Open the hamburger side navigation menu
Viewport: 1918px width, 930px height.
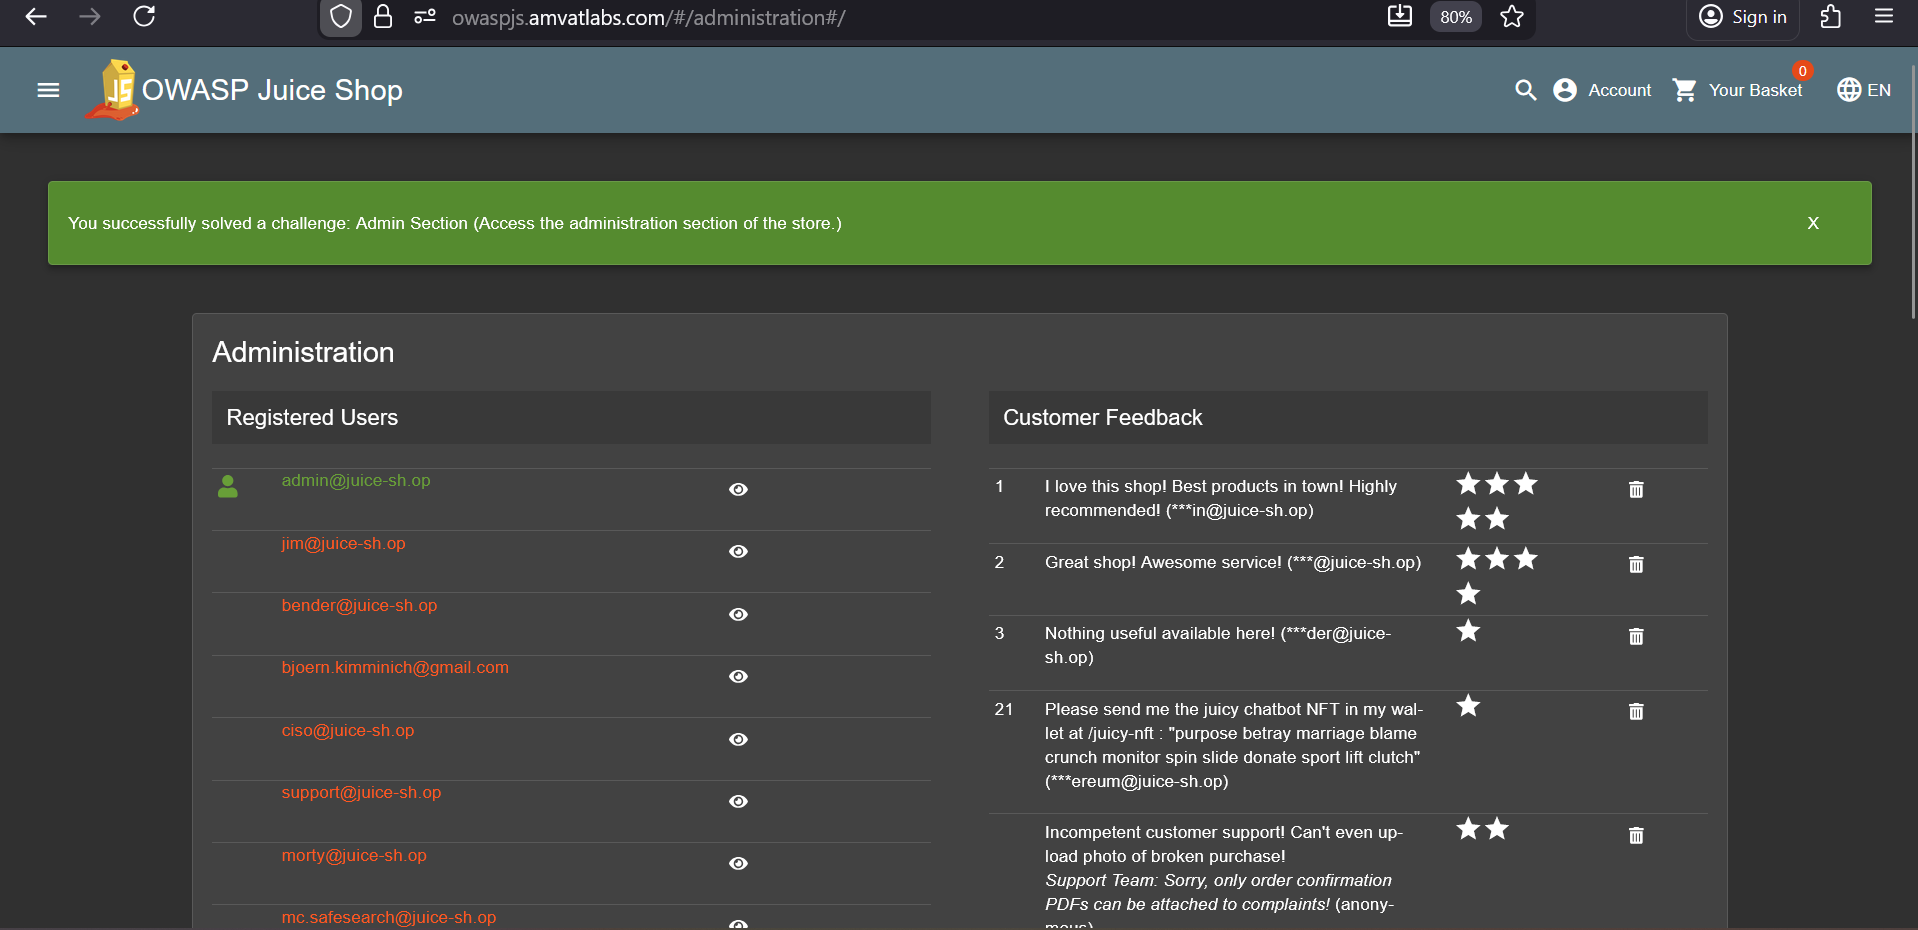[48, 90]
